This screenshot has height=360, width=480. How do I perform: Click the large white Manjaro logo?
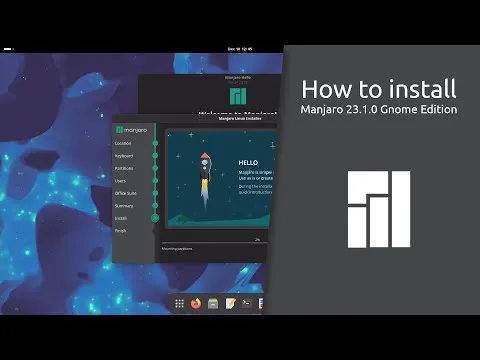(x=379, y=209)
